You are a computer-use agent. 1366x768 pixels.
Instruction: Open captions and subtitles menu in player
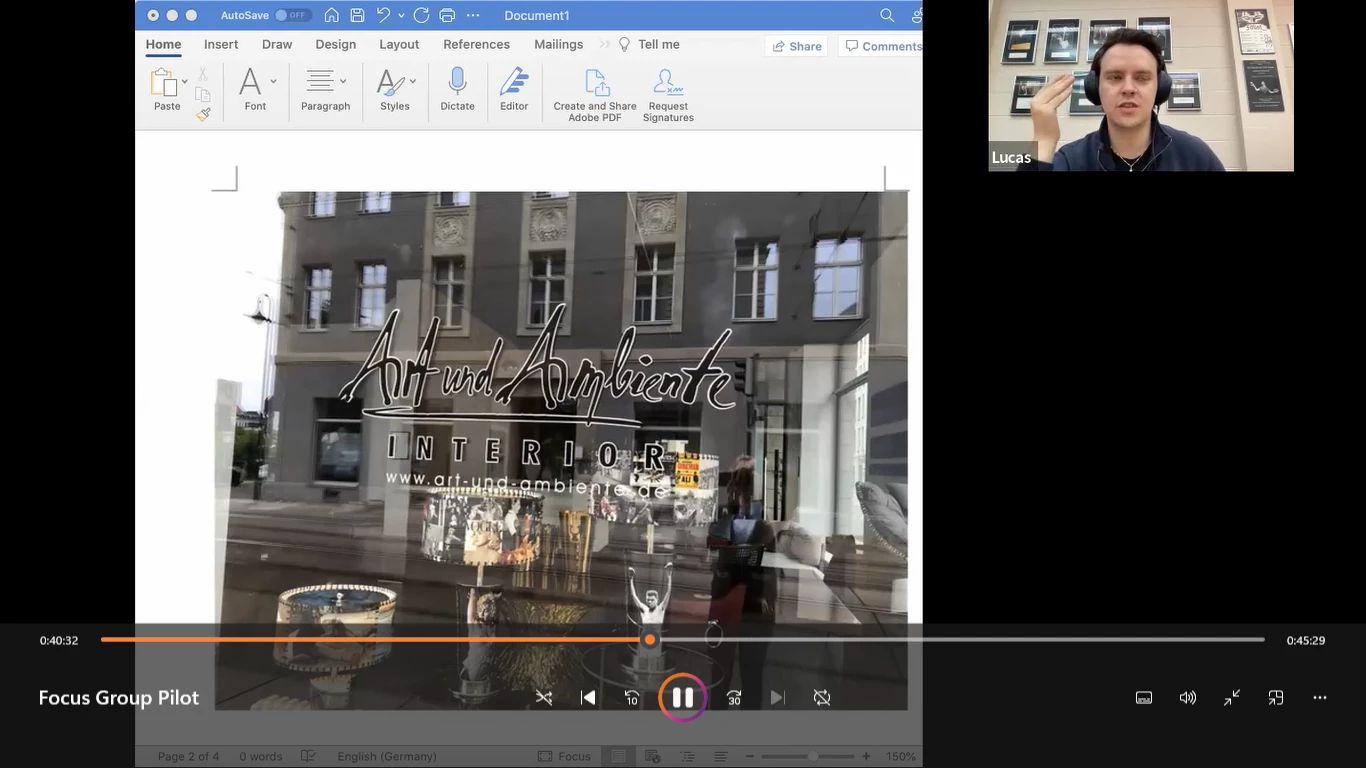(1144, 698)
